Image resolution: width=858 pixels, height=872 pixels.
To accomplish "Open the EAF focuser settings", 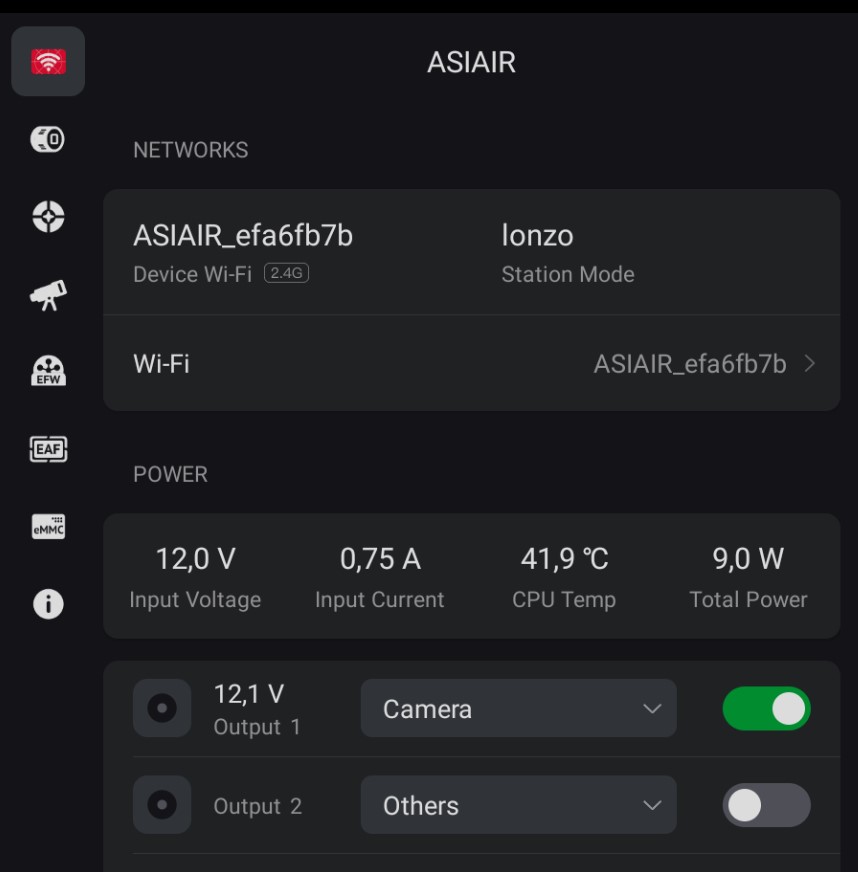I will point(48,449).
